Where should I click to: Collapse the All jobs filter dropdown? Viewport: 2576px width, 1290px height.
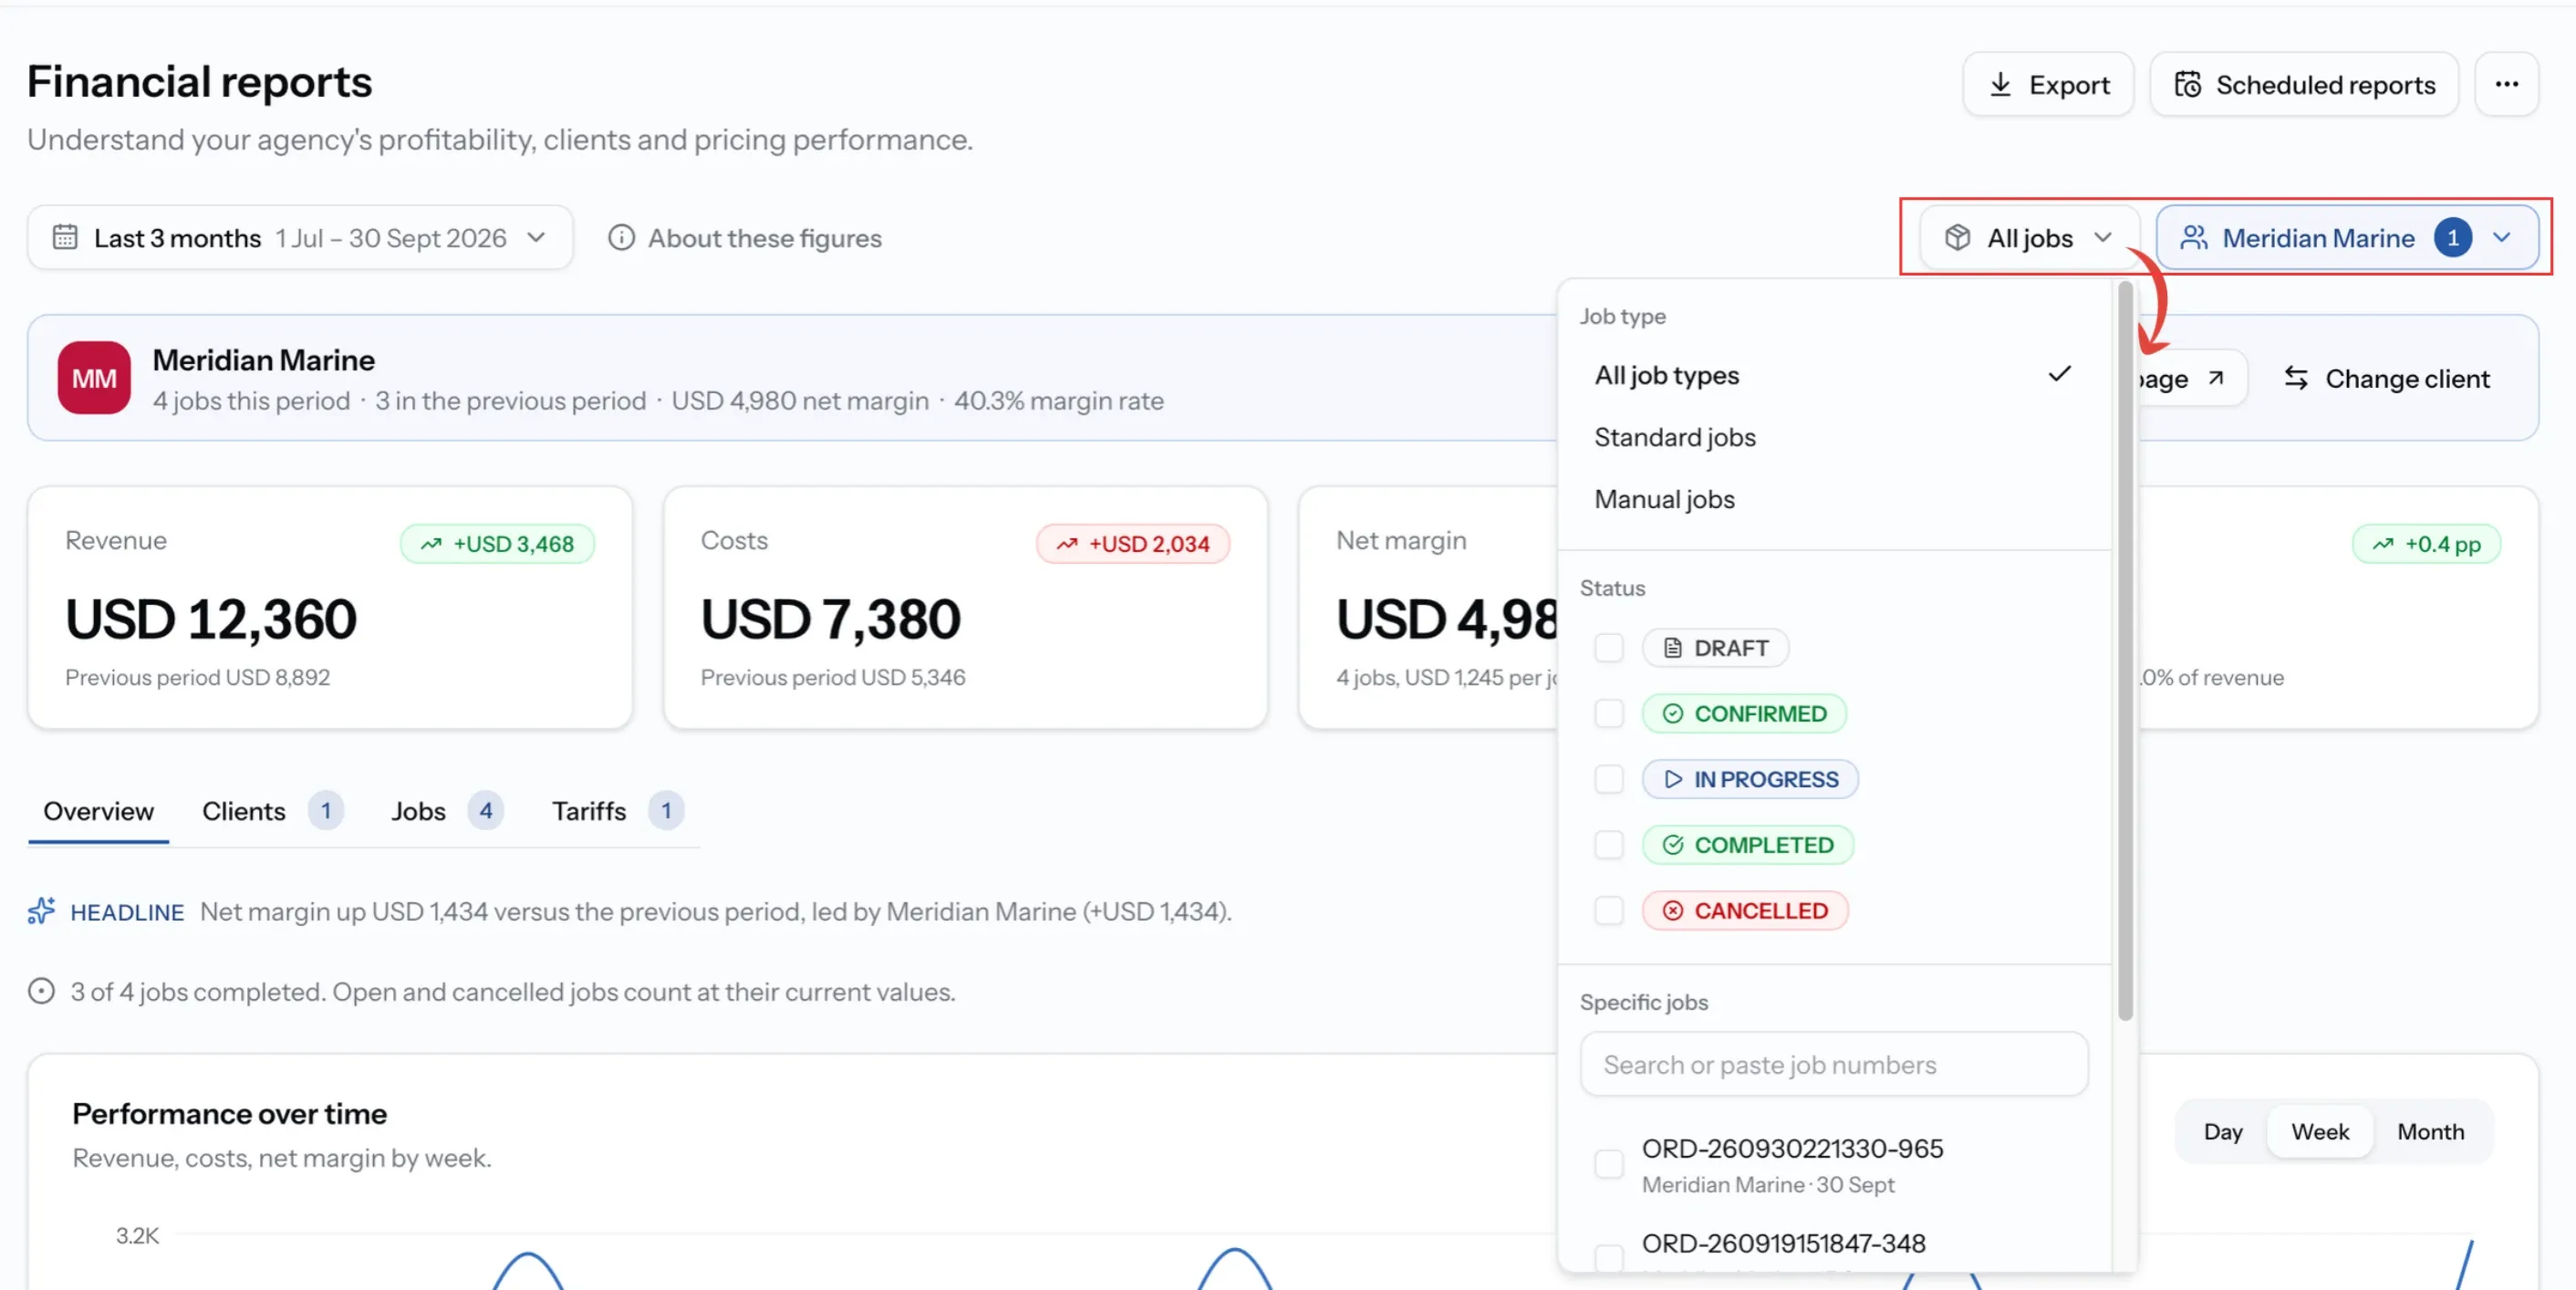click(2029, 238)
